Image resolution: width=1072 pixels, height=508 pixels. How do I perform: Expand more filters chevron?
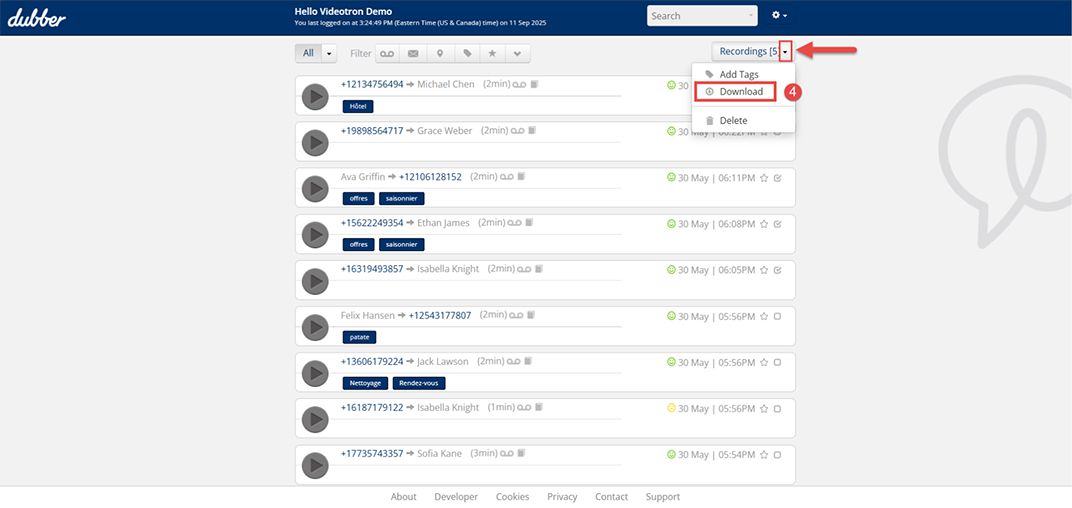pyautogui.click(x=517, y=53)
